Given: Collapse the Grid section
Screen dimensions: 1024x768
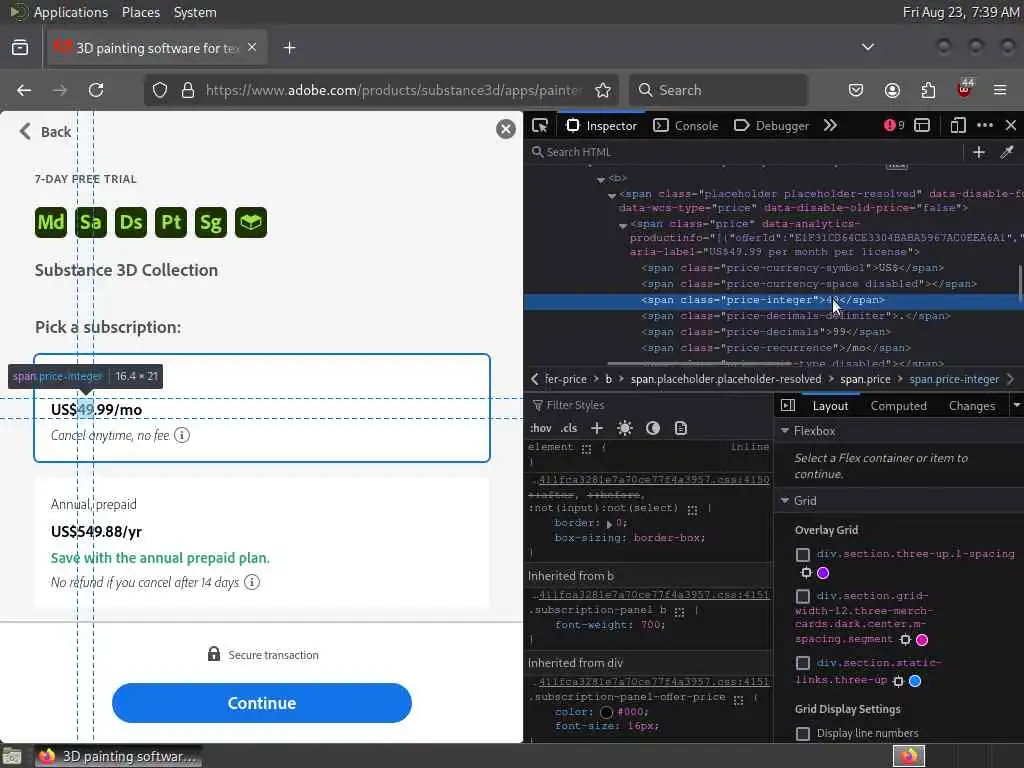Looking at the screenshot, I should 785,501.
